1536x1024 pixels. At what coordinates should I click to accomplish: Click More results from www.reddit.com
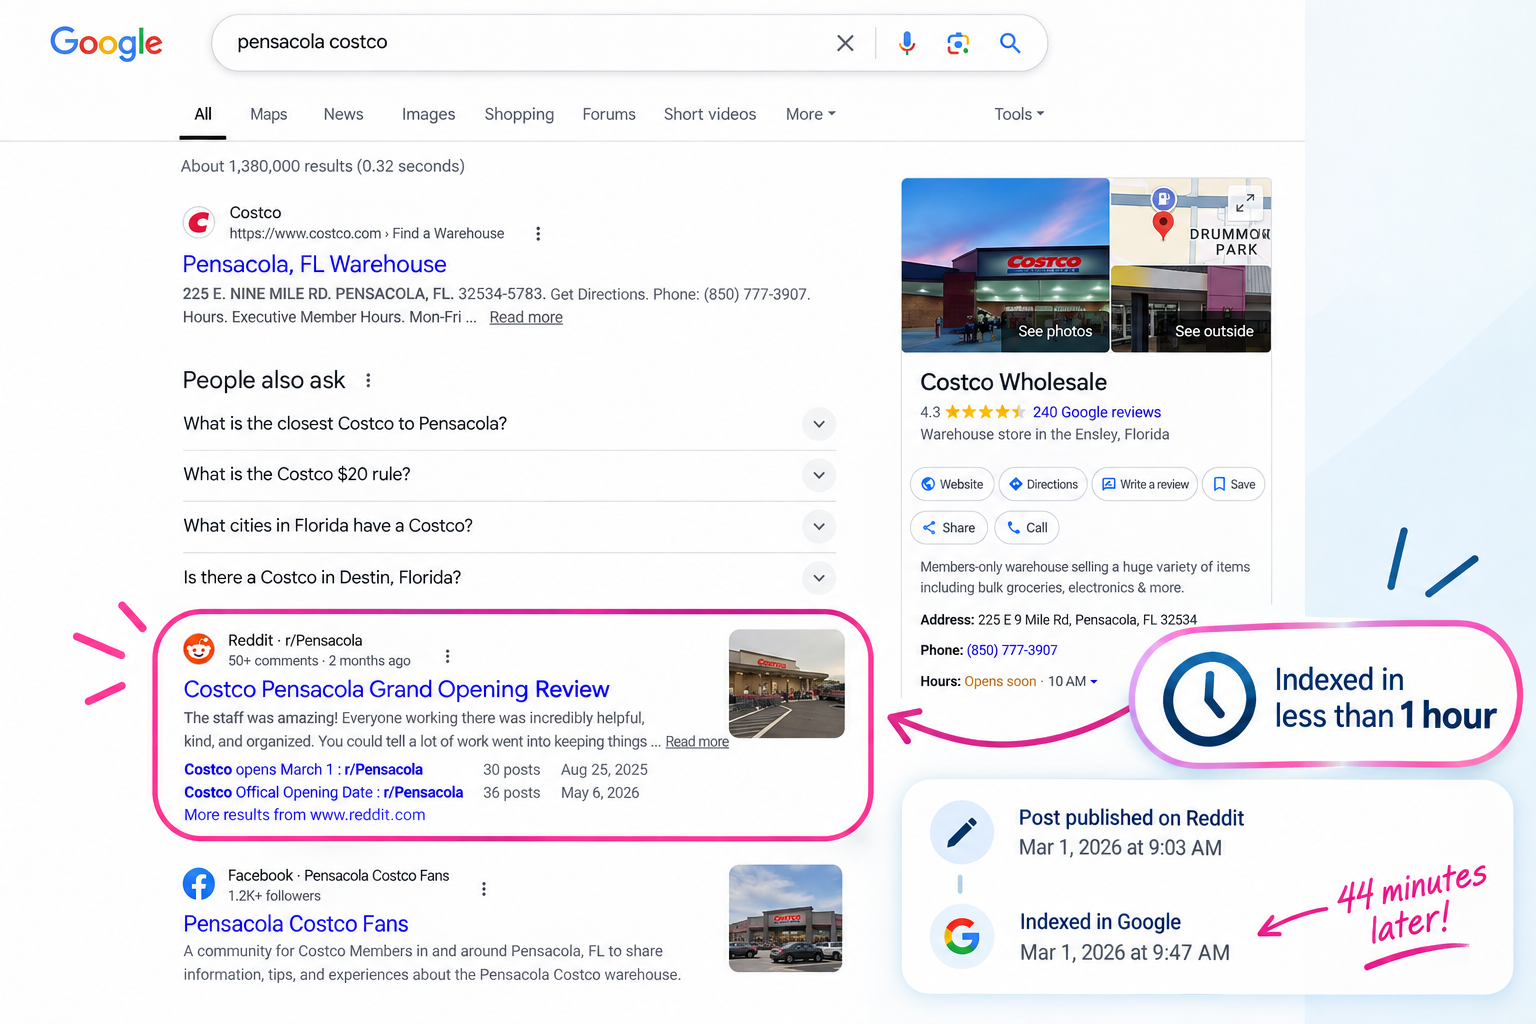pos(305,815)
